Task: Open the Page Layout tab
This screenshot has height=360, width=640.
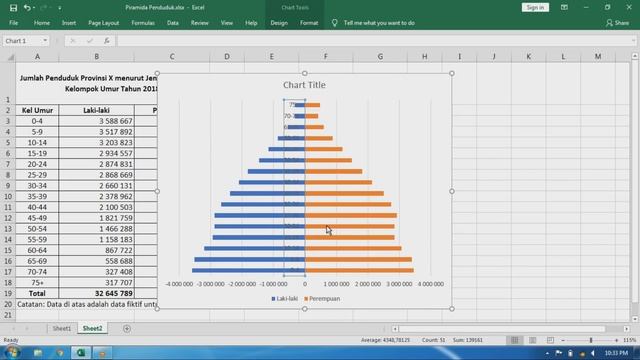Action: 104,23
